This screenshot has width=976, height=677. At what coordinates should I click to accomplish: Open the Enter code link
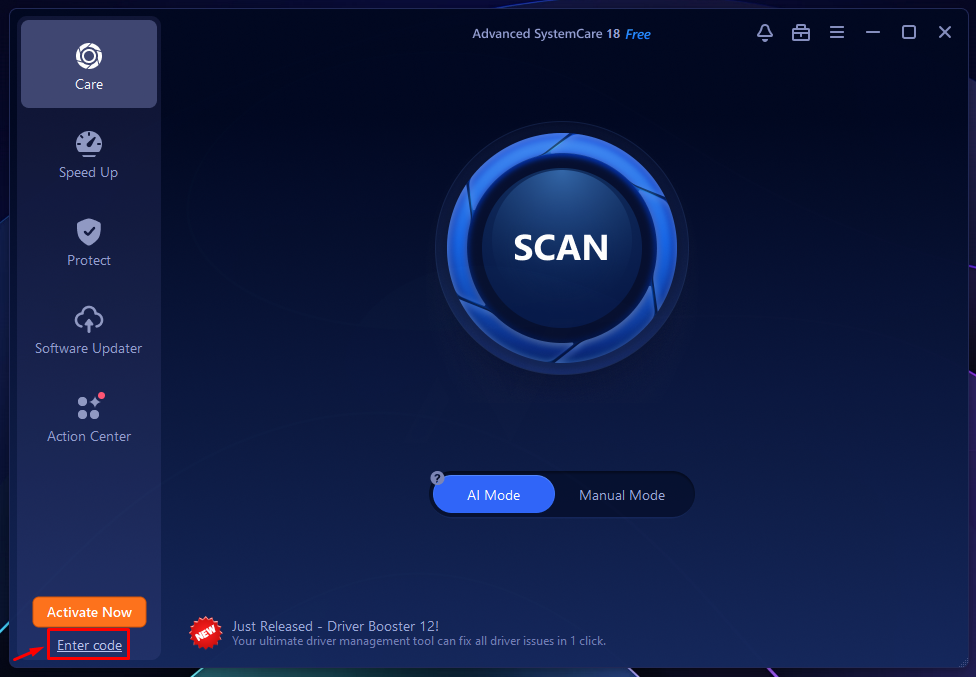pos(89,645)
